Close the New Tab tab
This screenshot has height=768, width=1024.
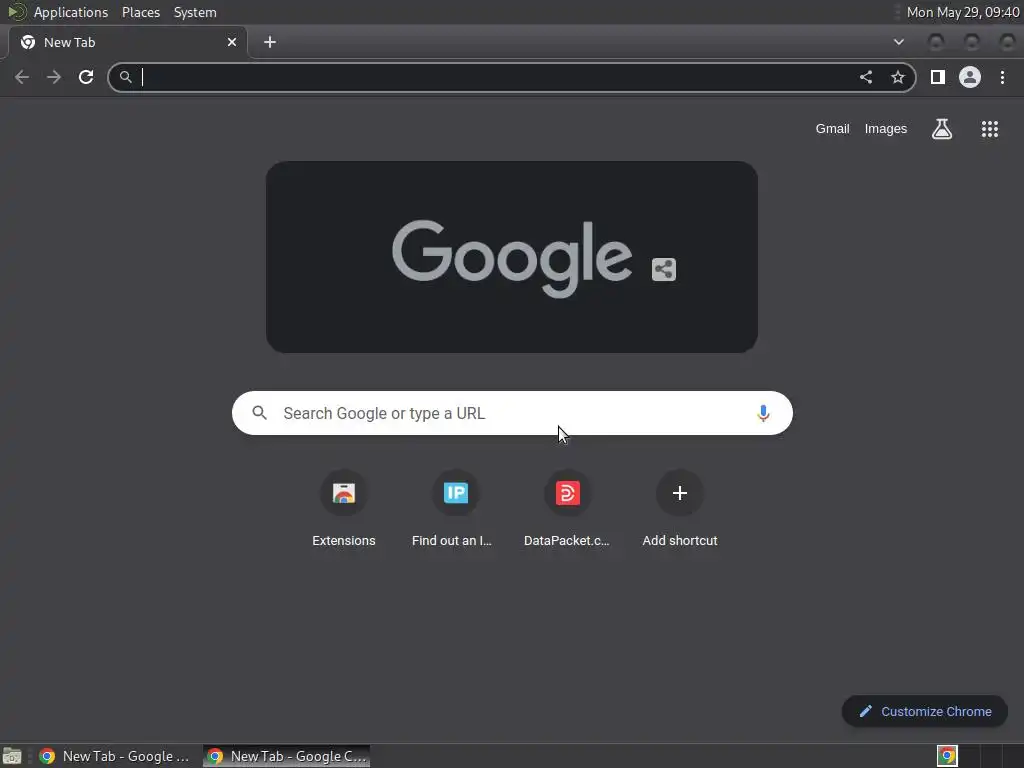[232, 42]
